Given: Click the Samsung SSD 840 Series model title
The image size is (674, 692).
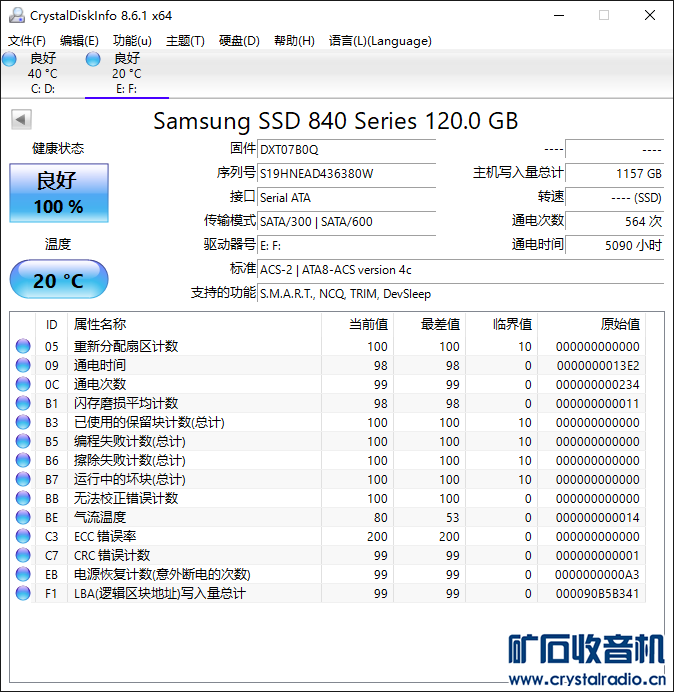Looking at the screenshot, I should [335, 121].
